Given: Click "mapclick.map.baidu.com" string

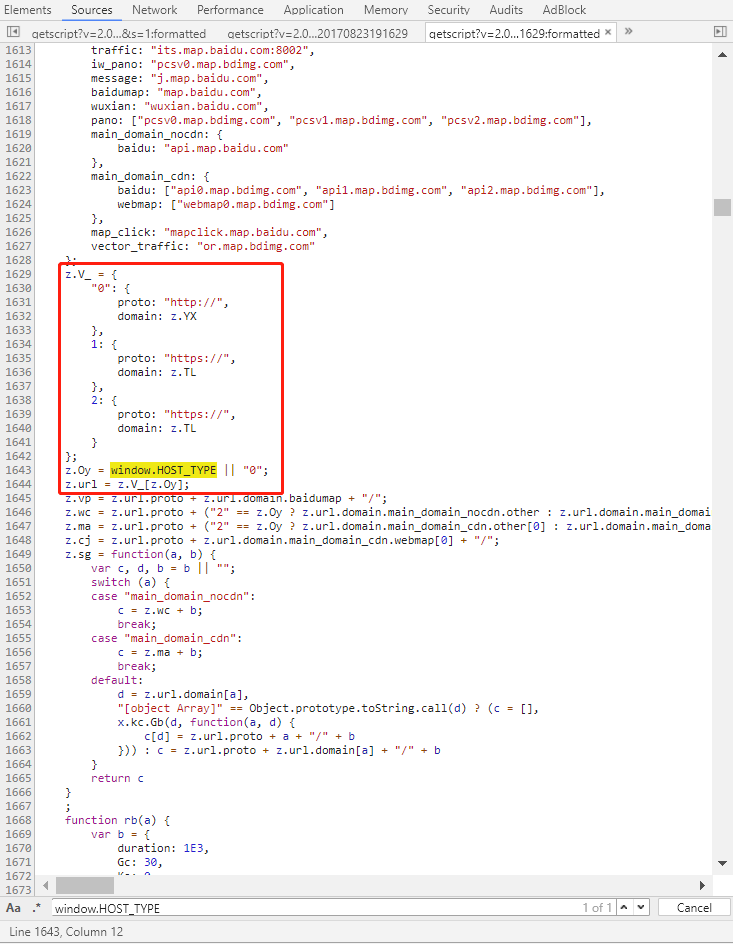Looking at the screenshot, I should tap(242, 232).
